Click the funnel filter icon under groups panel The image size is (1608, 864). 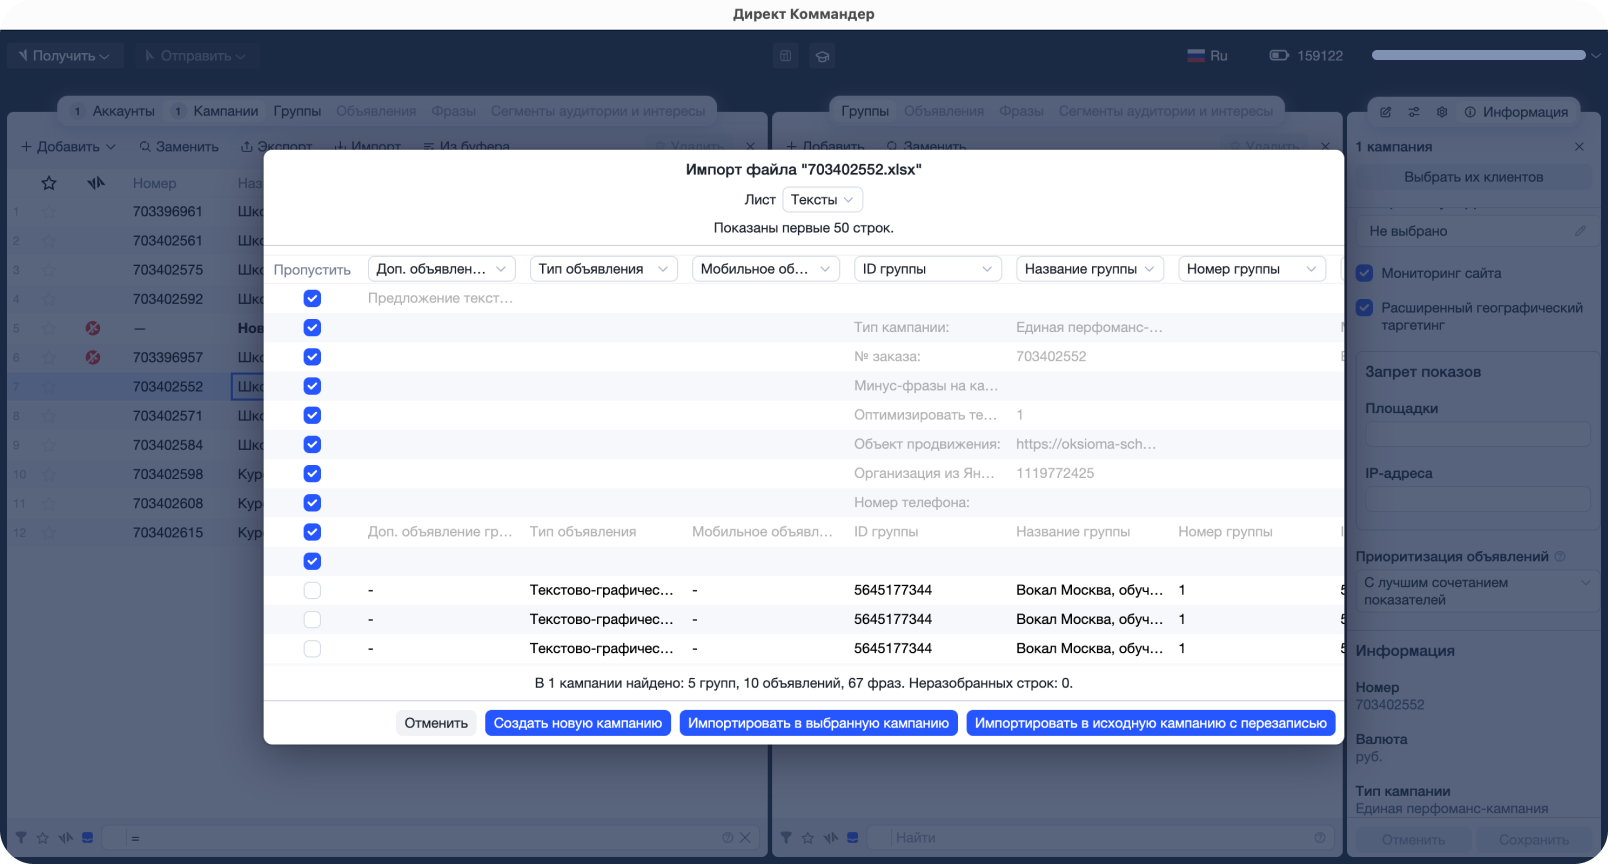(786, 838)
